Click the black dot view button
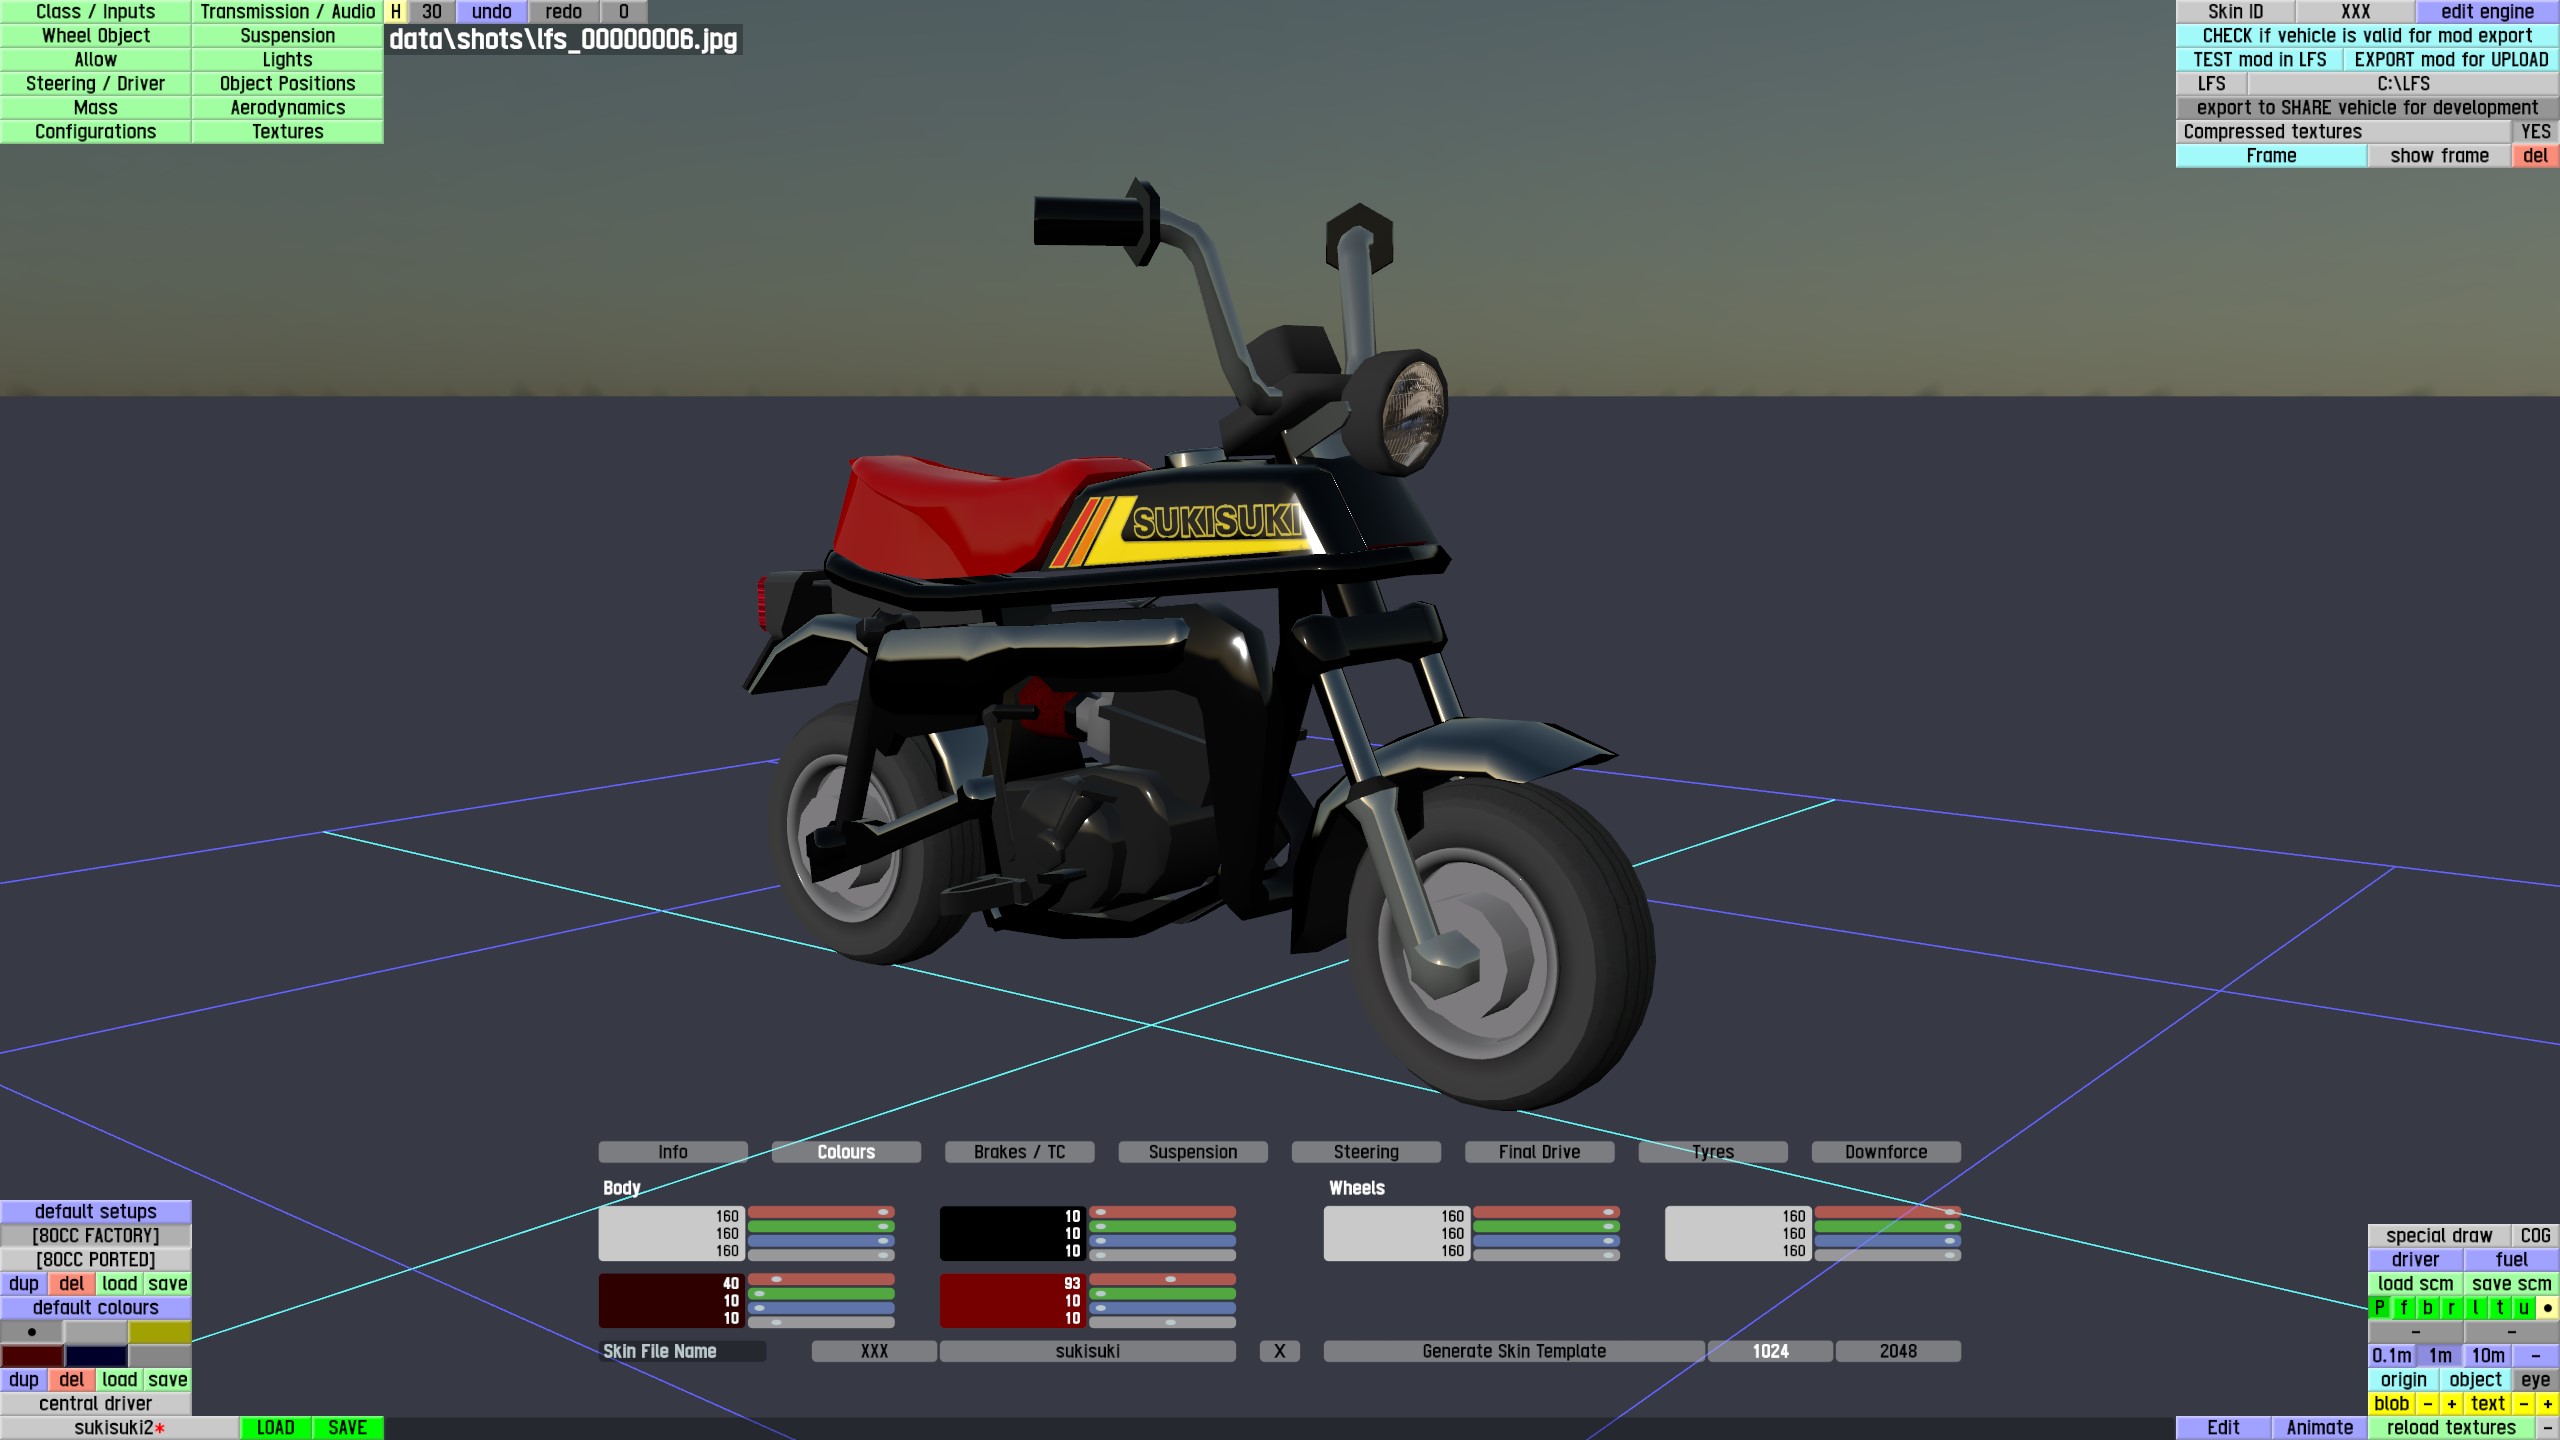The image size is (2560, 1440). pyautogui.click(x=2547, y=1307)
